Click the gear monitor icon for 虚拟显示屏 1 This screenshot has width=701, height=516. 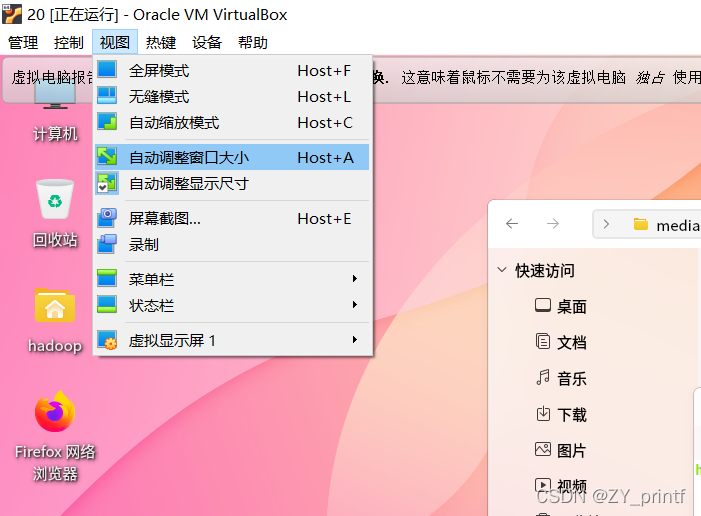pyautogui.click(x=107, y=340)
